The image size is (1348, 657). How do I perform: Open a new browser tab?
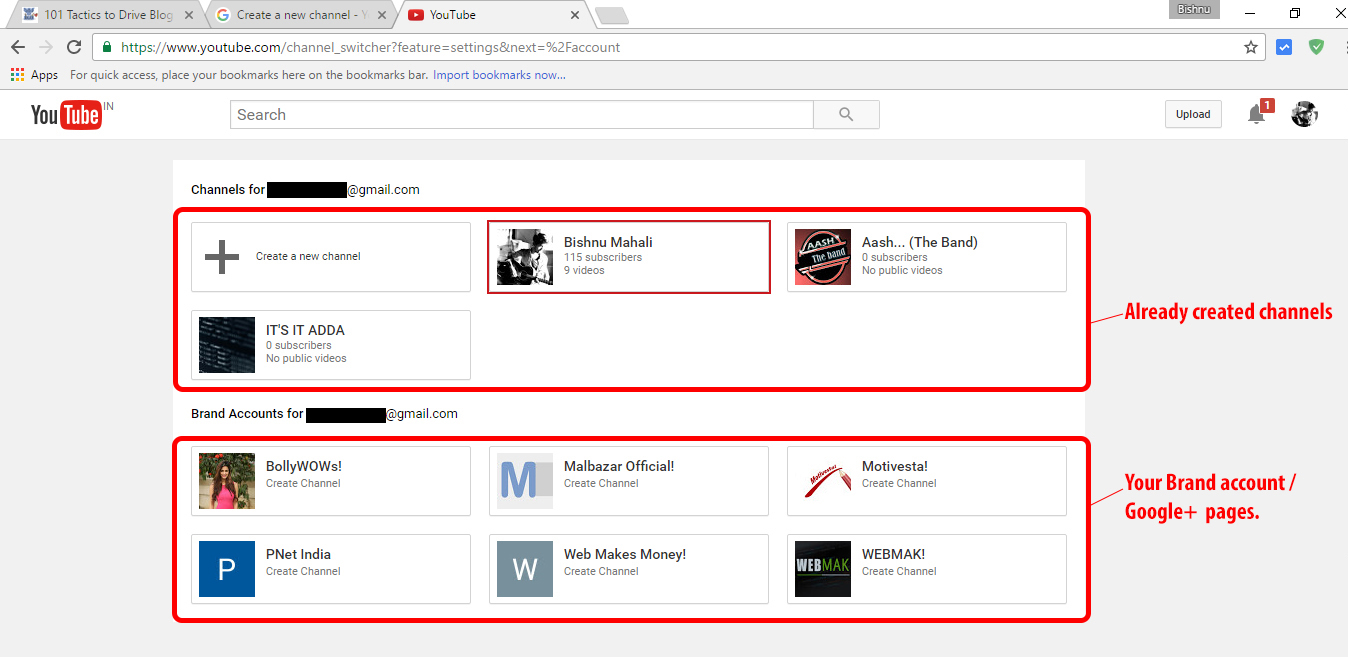[611, 15]
